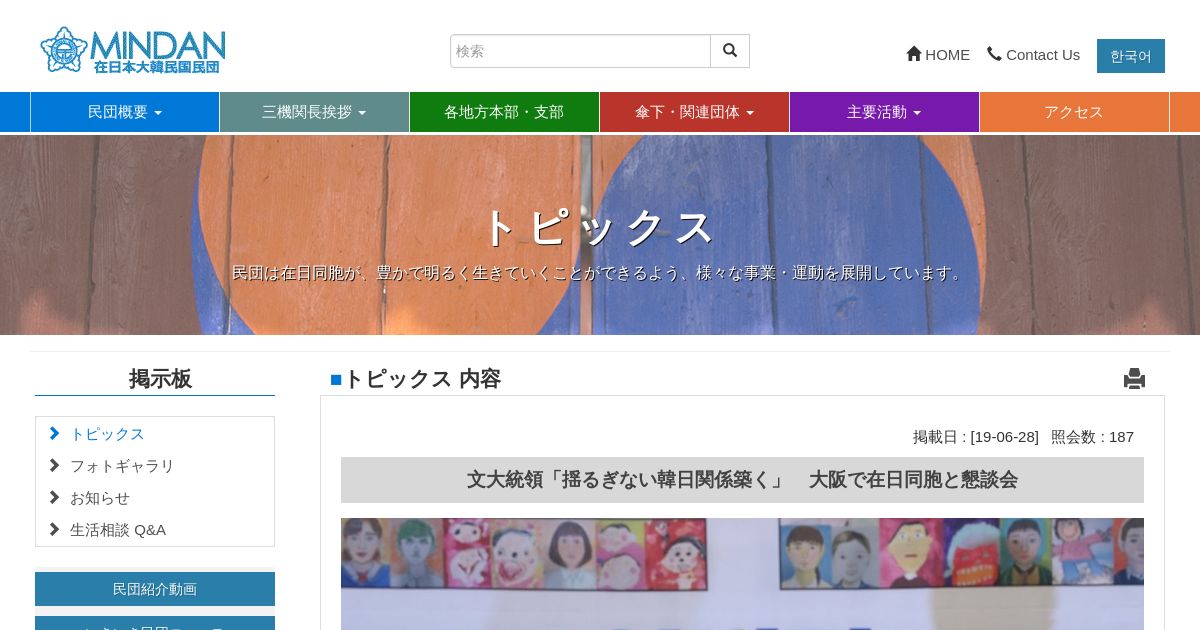Expand the 主要活動 dropdown menu
Image resolution: width=1200 pixels, height=630 pixels.
pos(884,112)
